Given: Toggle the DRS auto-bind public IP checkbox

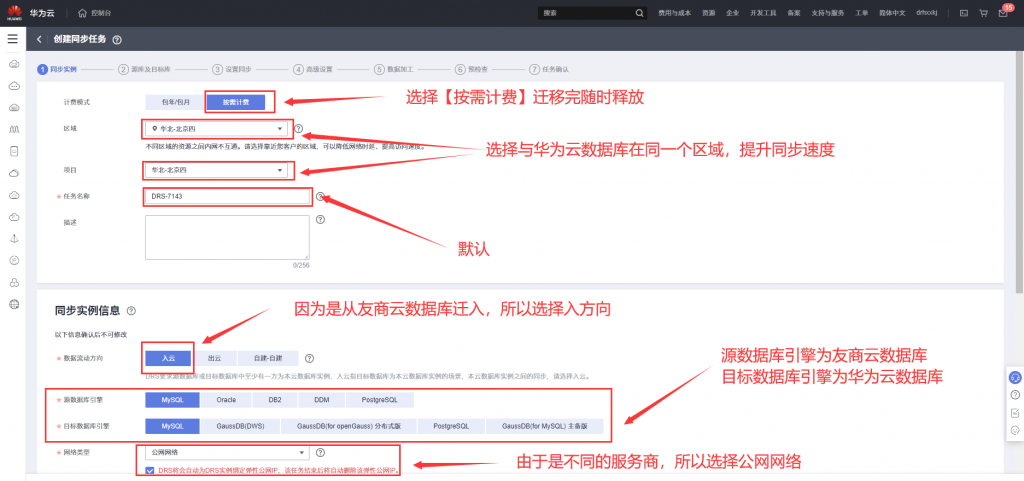Looking at the screenshot, I should 150,470.
